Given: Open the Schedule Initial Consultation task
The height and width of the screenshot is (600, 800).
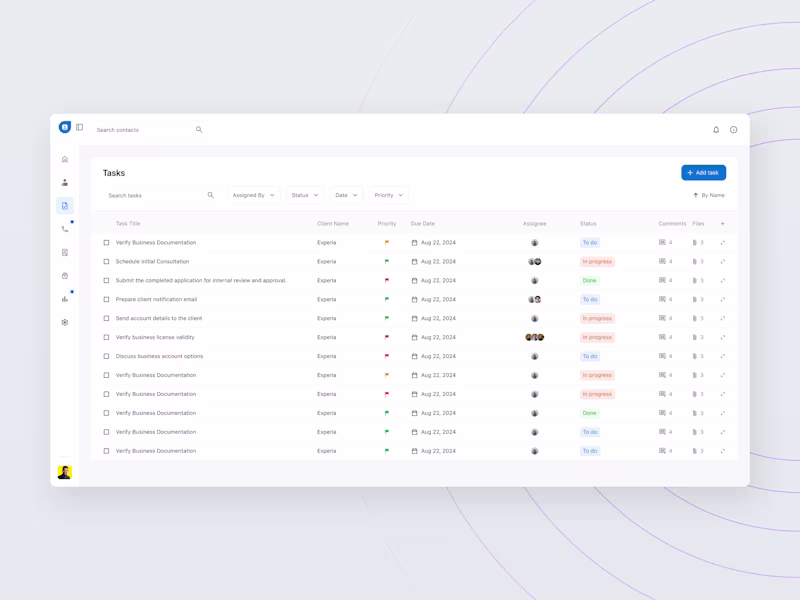Looking at the screenshot, I should click(x=152, y=262).
